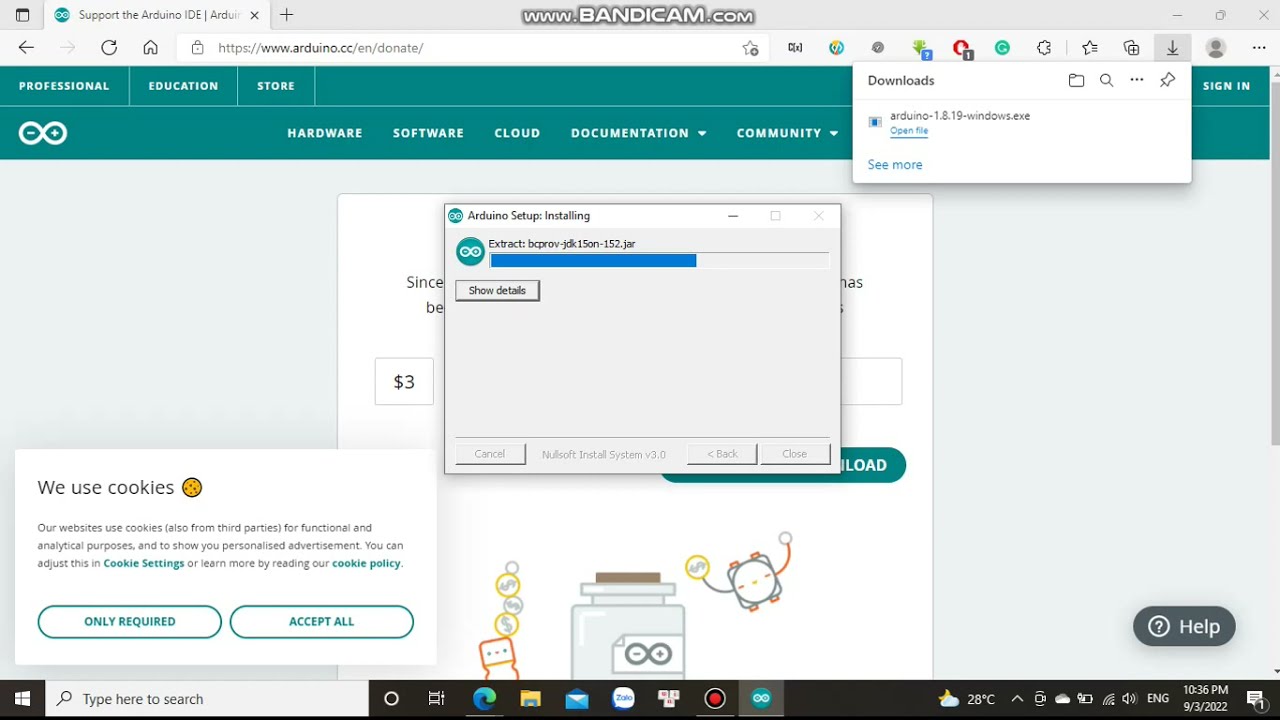This screenshot has height=720, width=1280.
Task: Click the Windows search box
Action: pos(208,699)
